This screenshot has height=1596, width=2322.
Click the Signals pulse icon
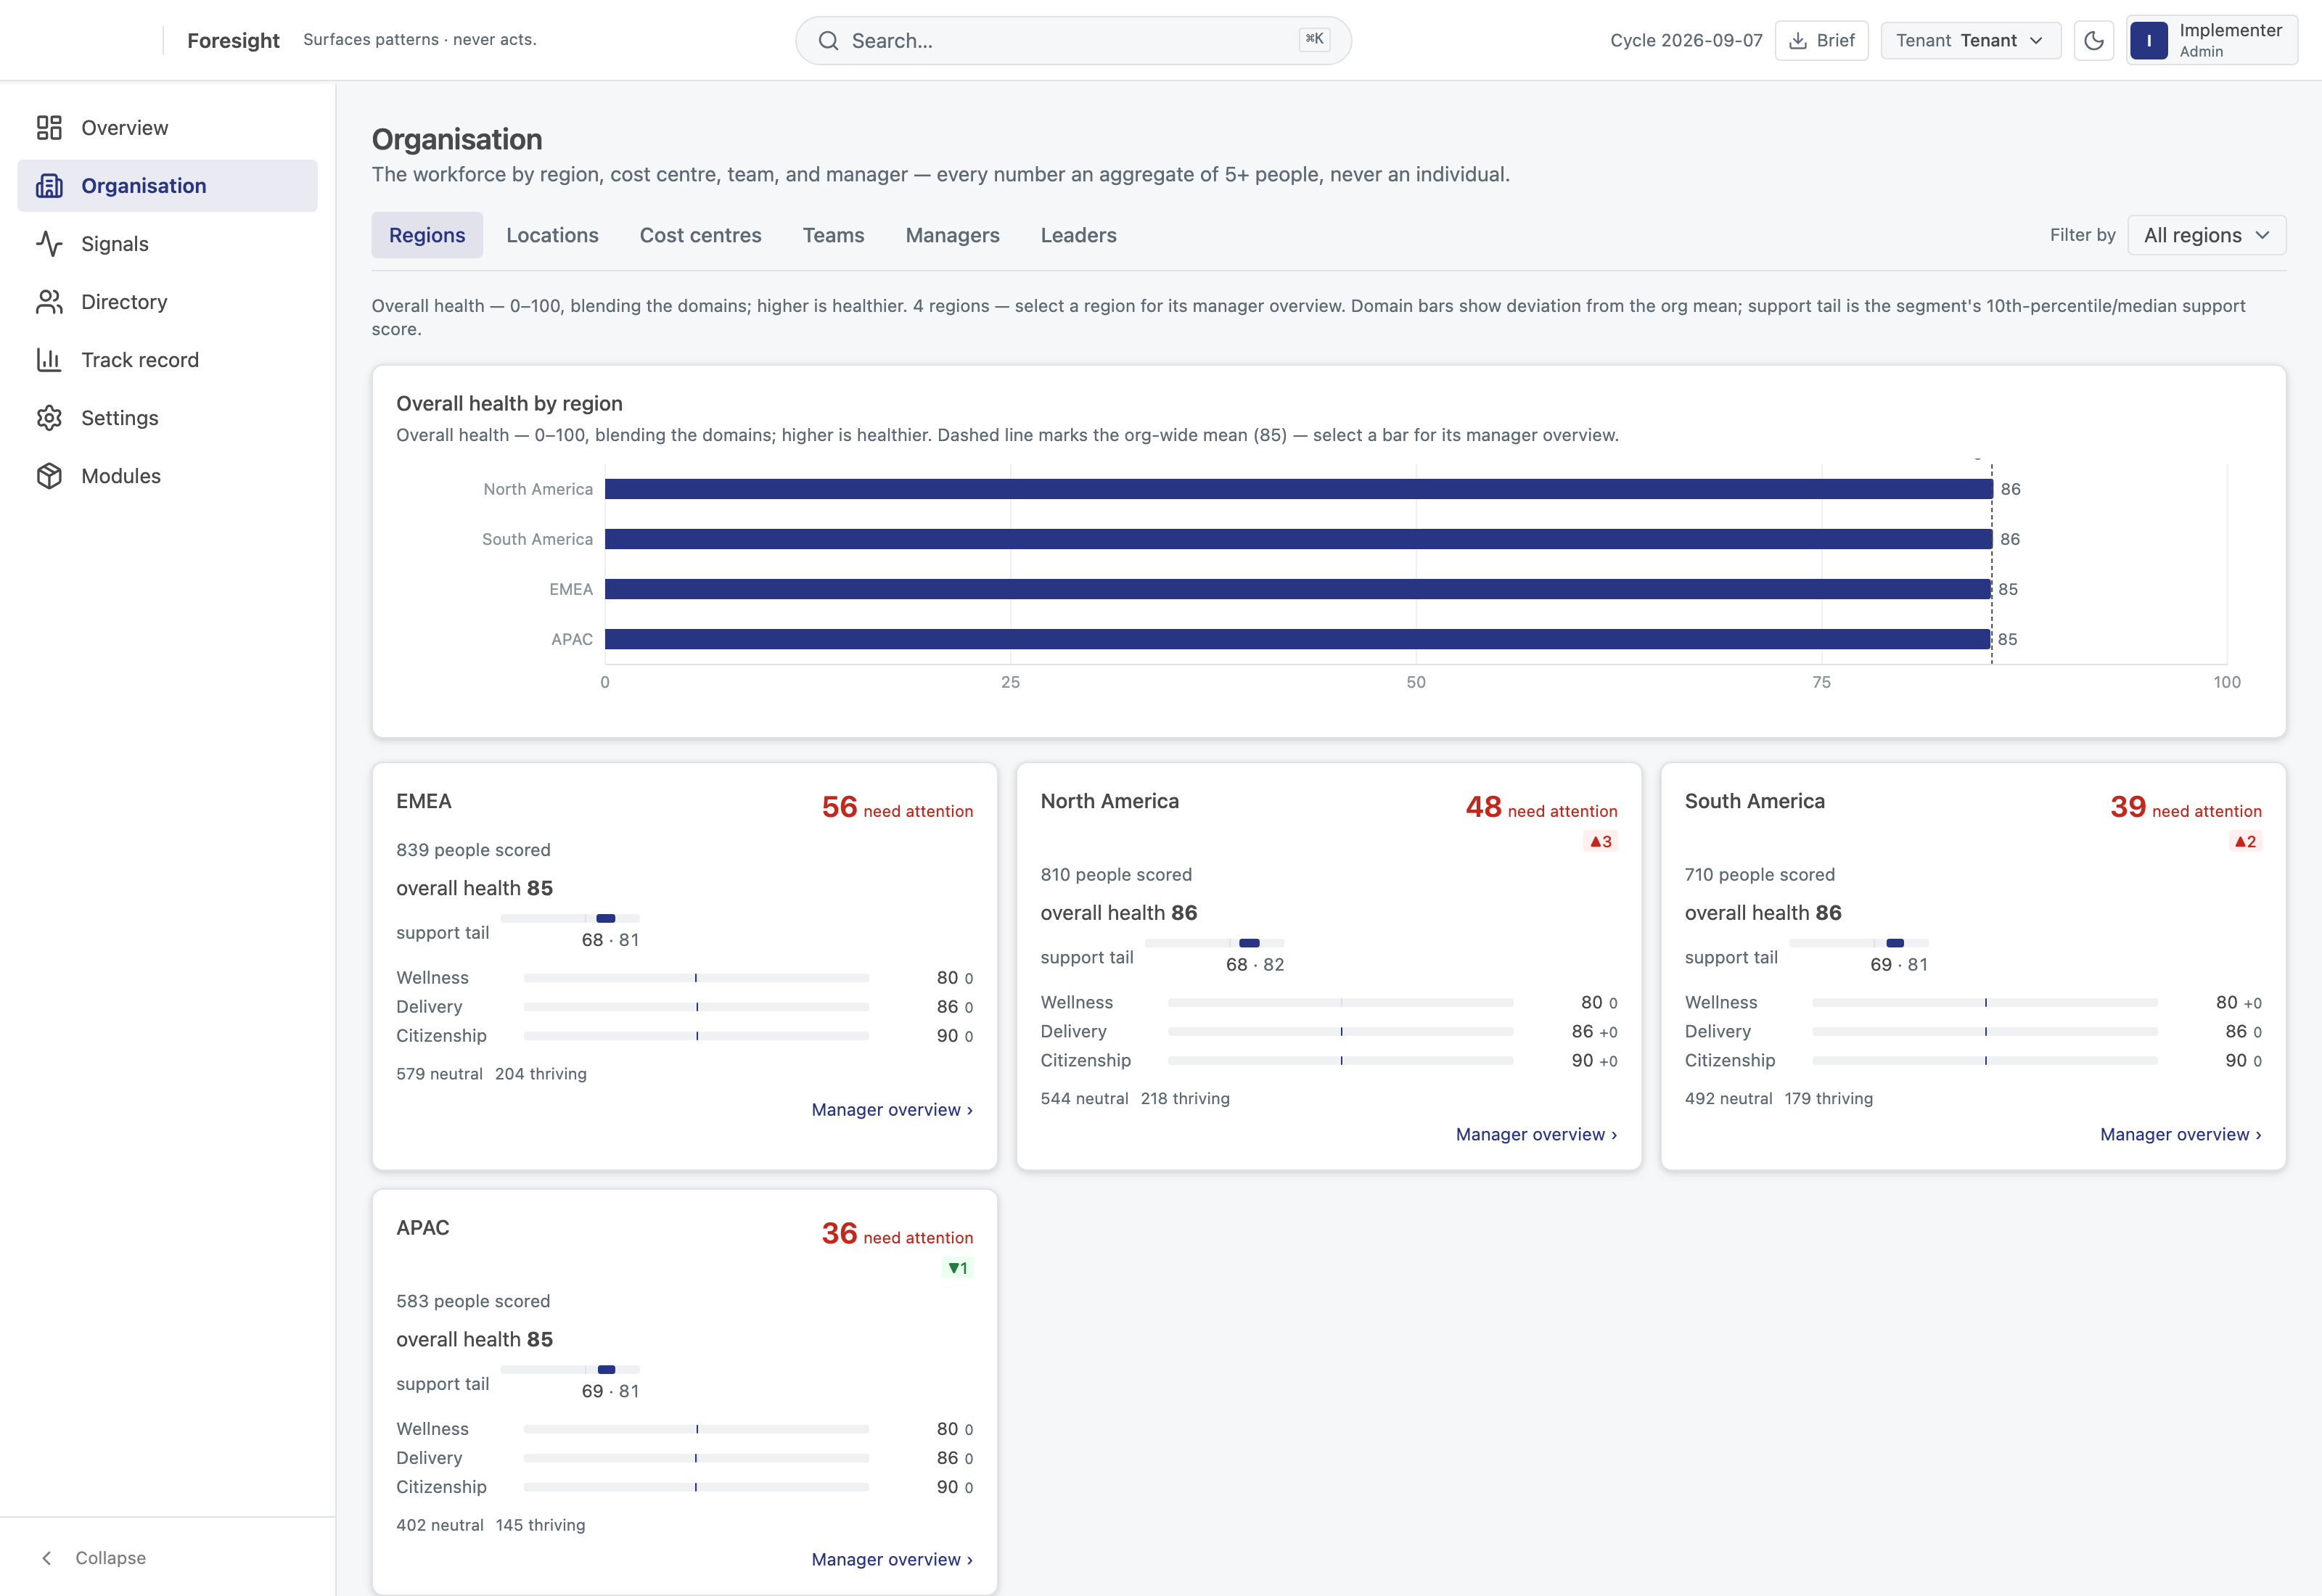coord(49,244)
